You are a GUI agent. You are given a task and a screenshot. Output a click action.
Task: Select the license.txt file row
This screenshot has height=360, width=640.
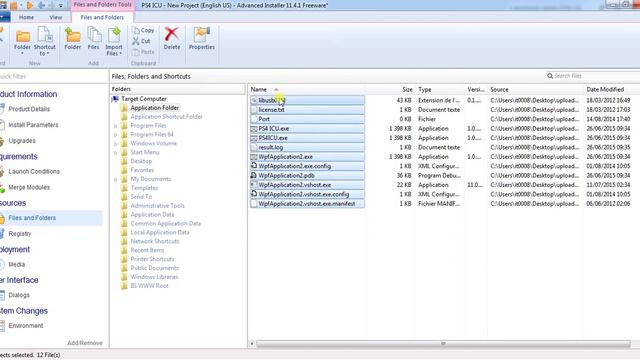click(x=307, y=110)
